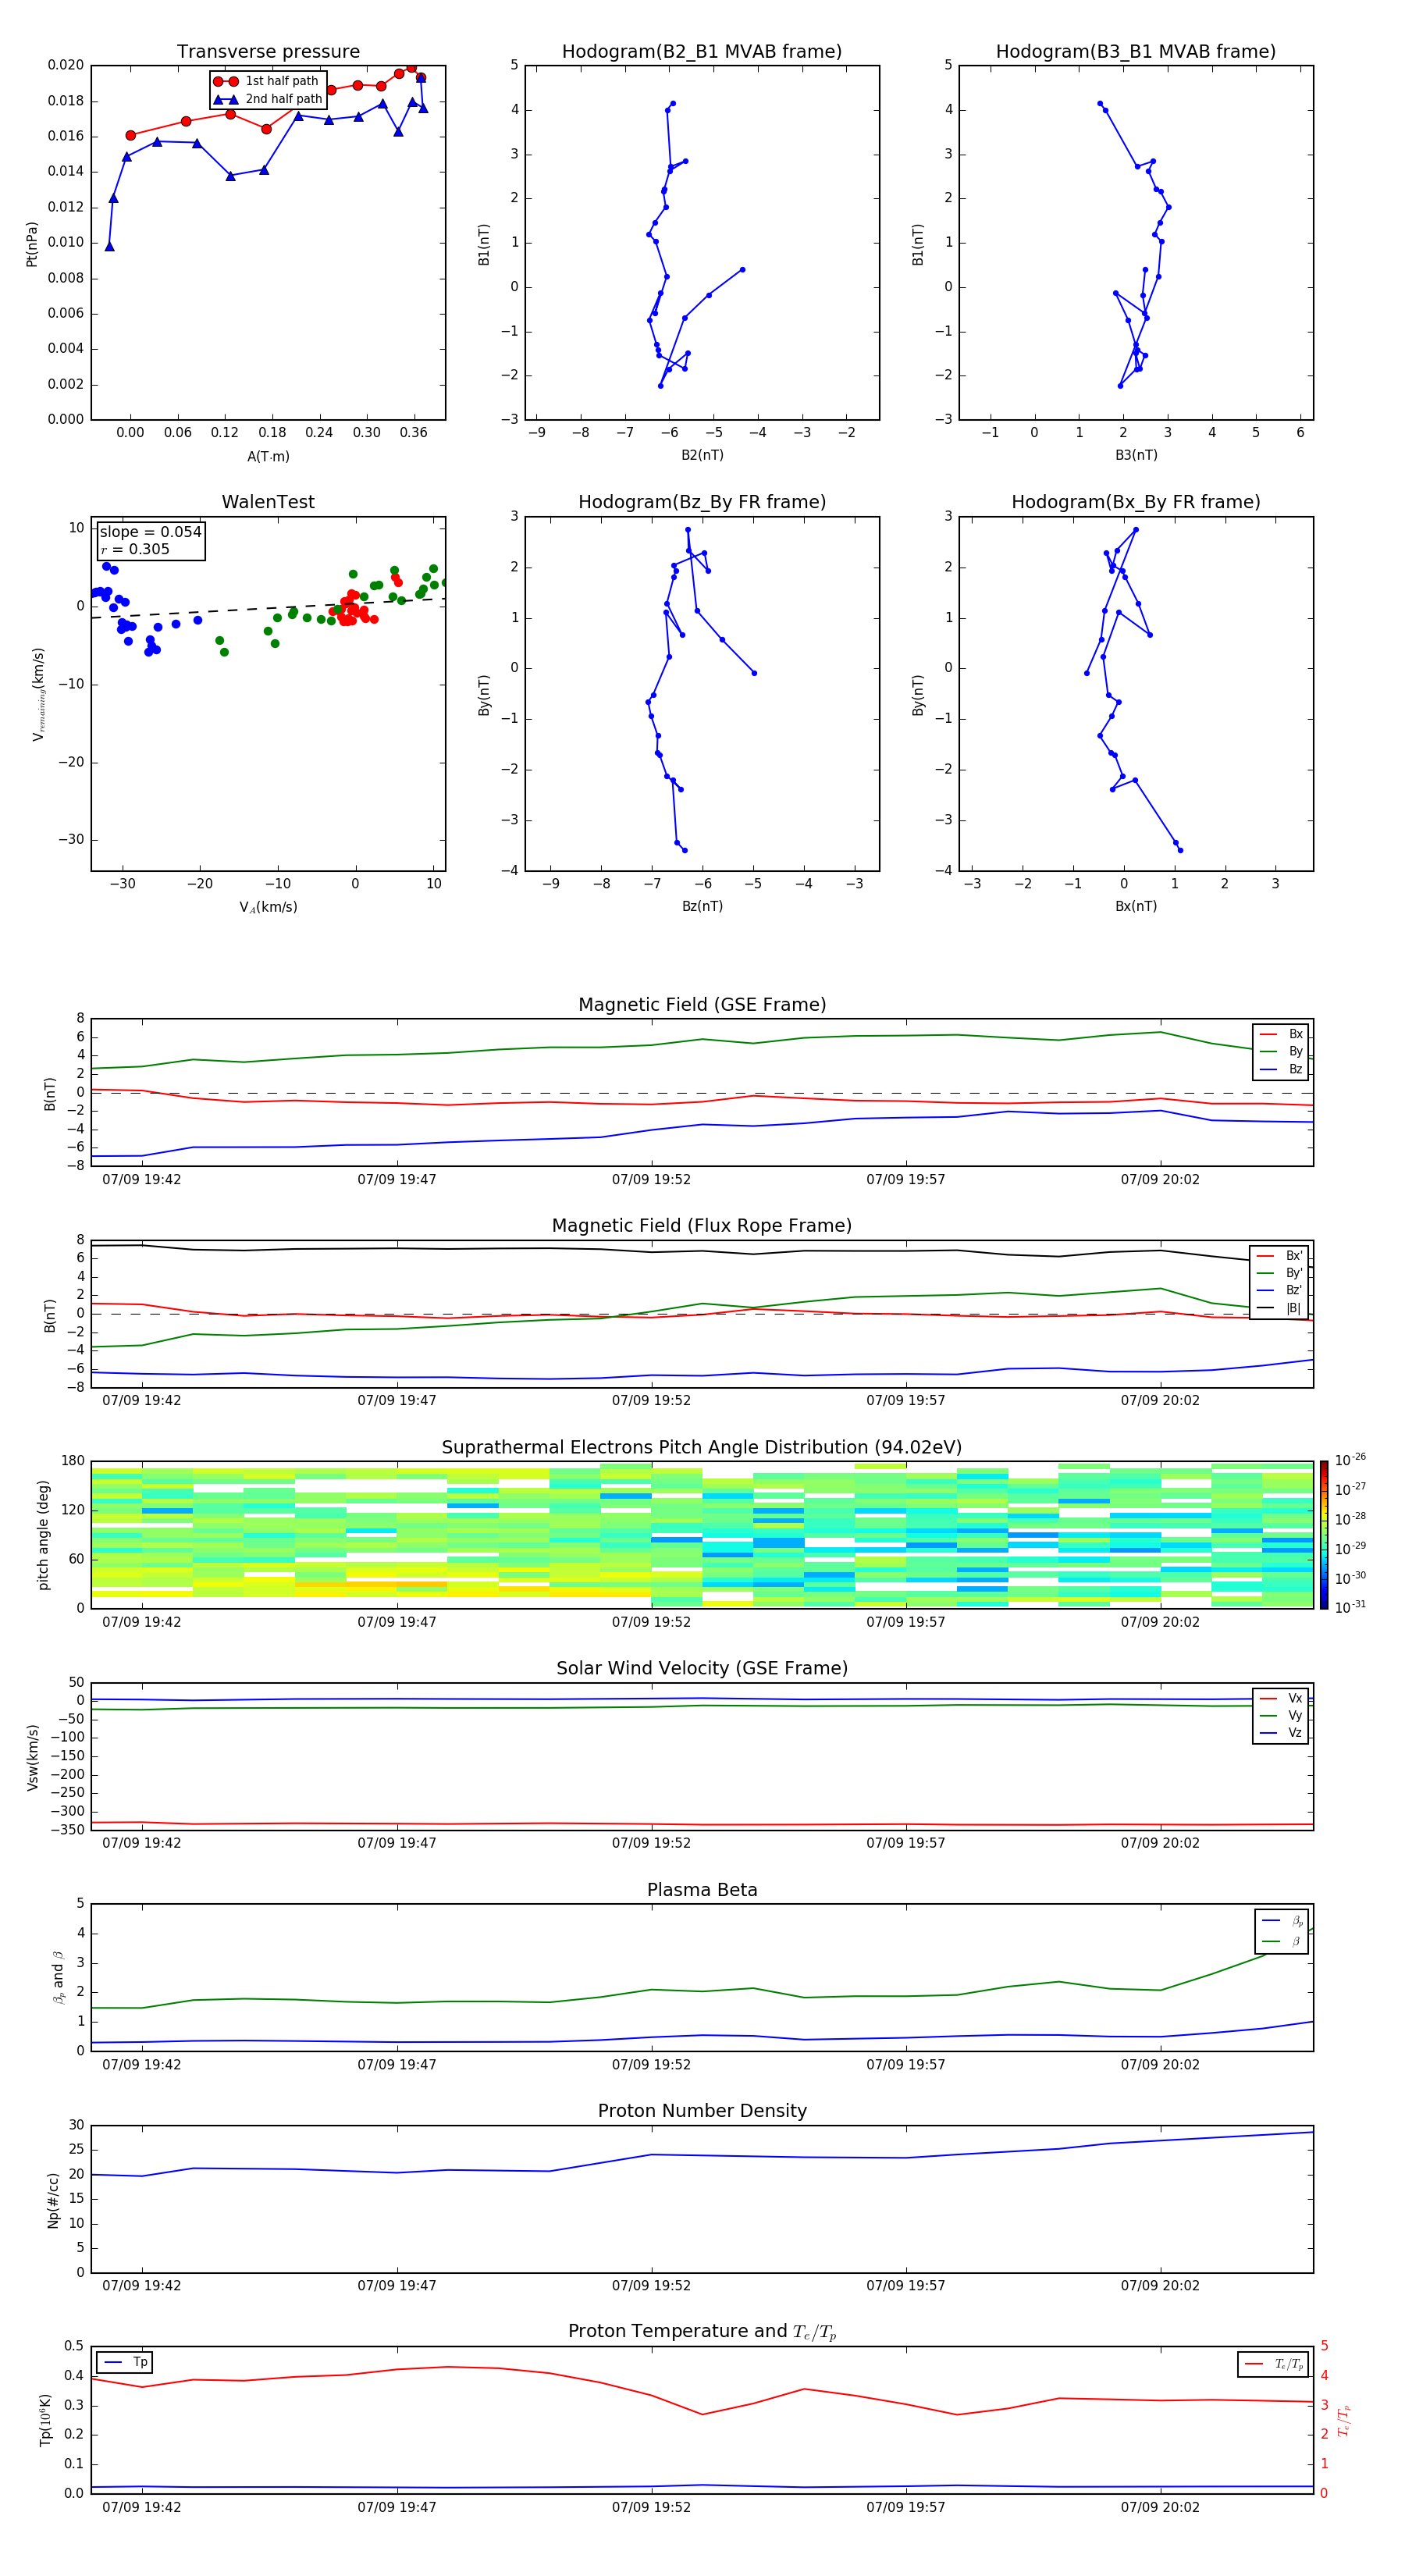Viewport: 1405px width, 2576px height.
Task: Click the "WalenTest" plot title
Action: click(268, 502)
